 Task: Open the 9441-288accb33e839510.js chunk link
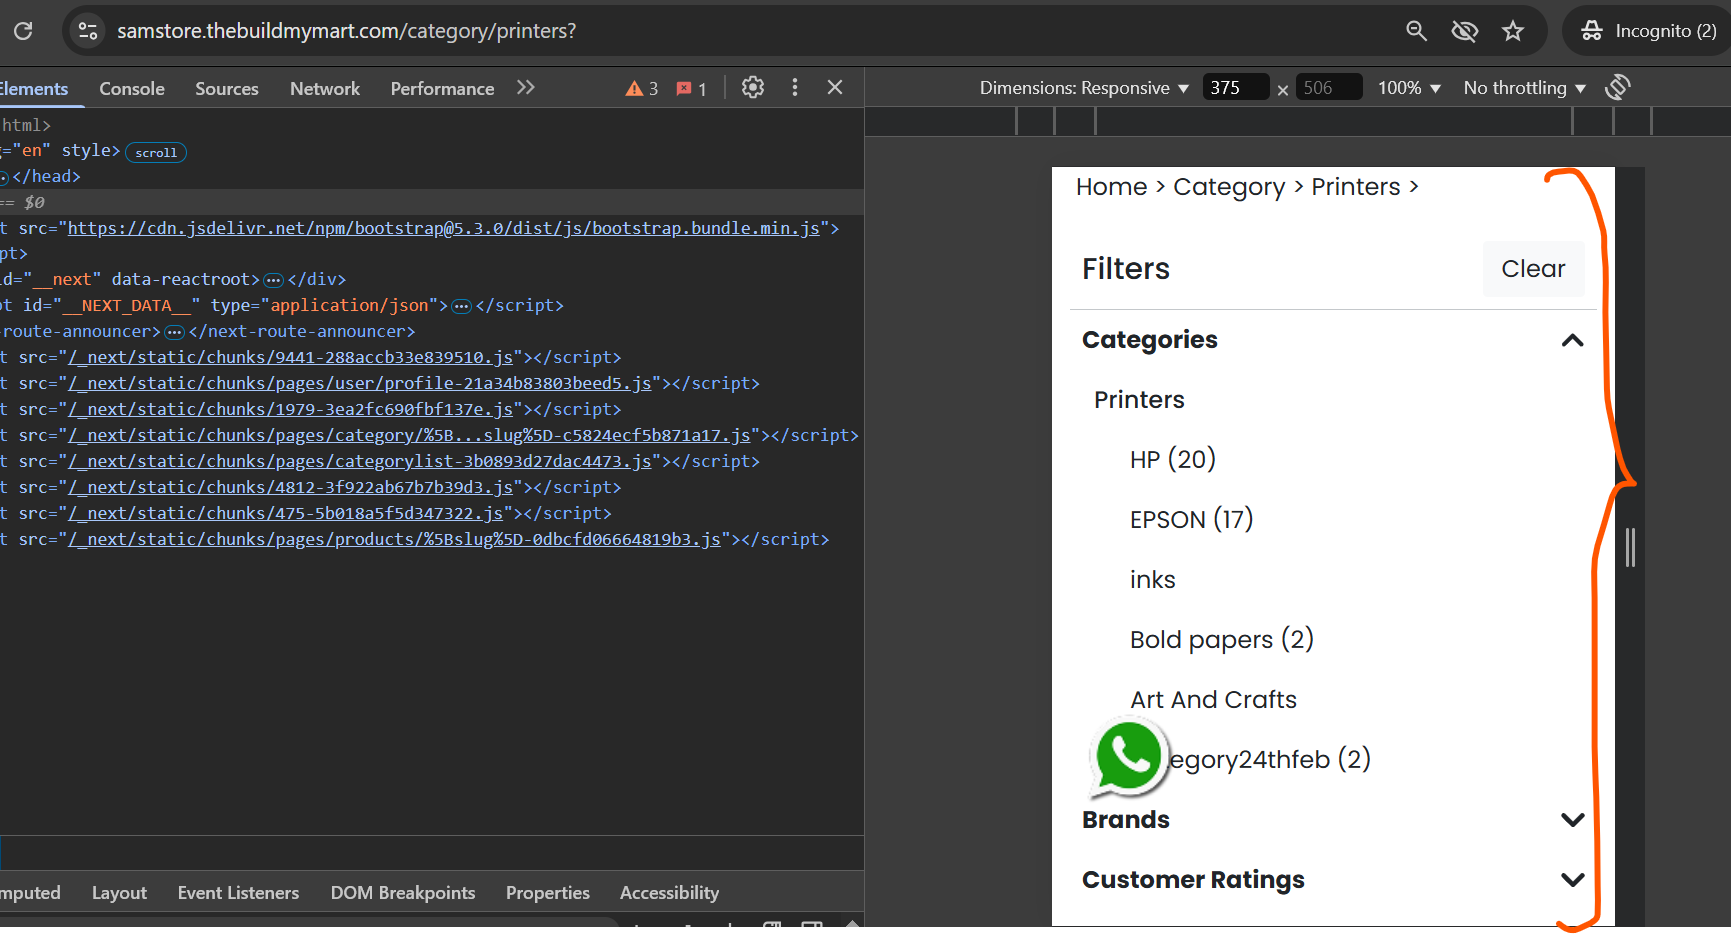pyautogui.click(x=291, y=357)
